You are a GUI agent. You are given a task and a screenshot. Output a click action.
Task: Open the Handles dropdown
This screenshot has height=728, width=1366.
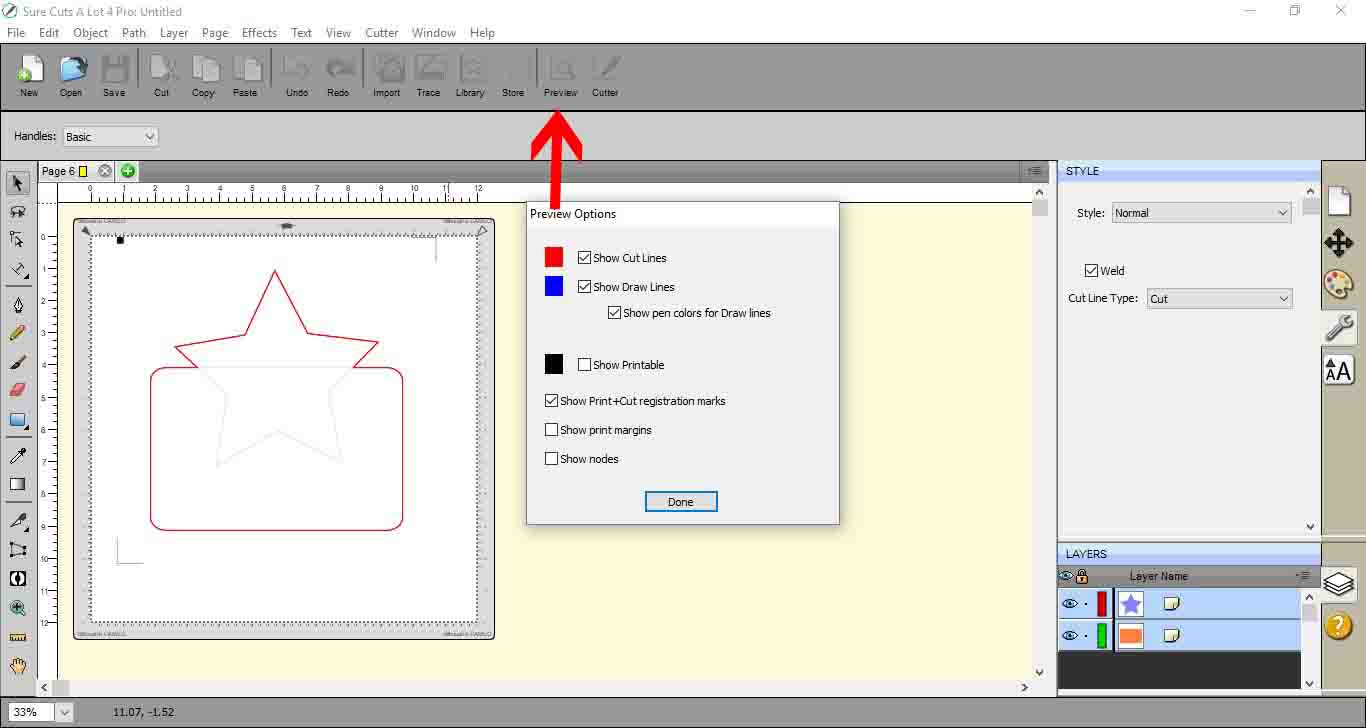[111, 137]
